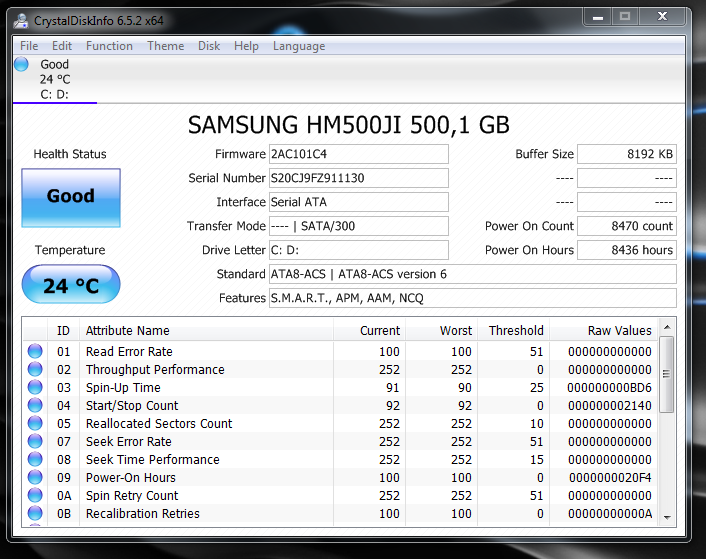
Task: Open the Theme menu
Action: (x=165, y=46)
